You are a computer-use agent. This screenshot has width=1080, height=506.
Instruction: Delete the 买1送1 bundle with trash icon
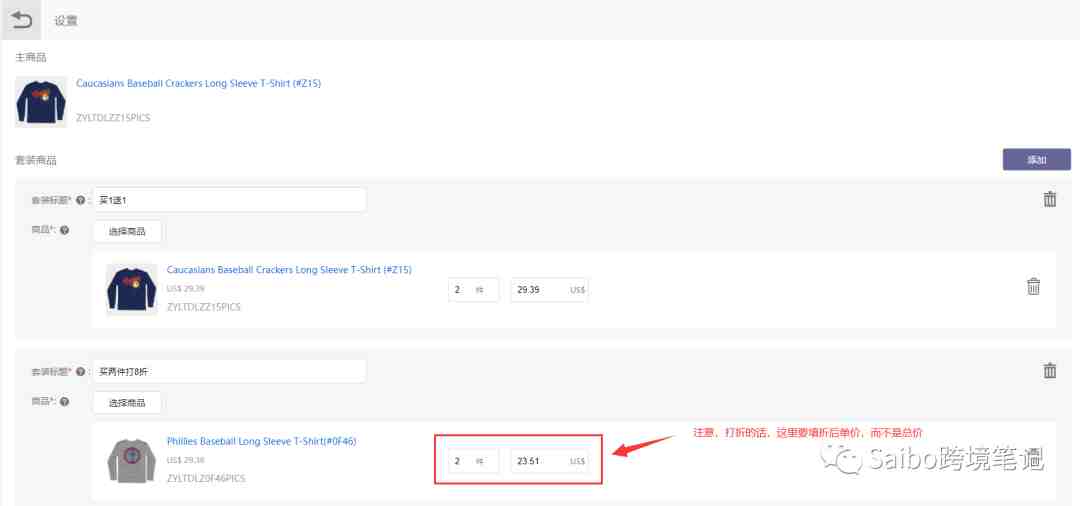[x=1050, y=200]
